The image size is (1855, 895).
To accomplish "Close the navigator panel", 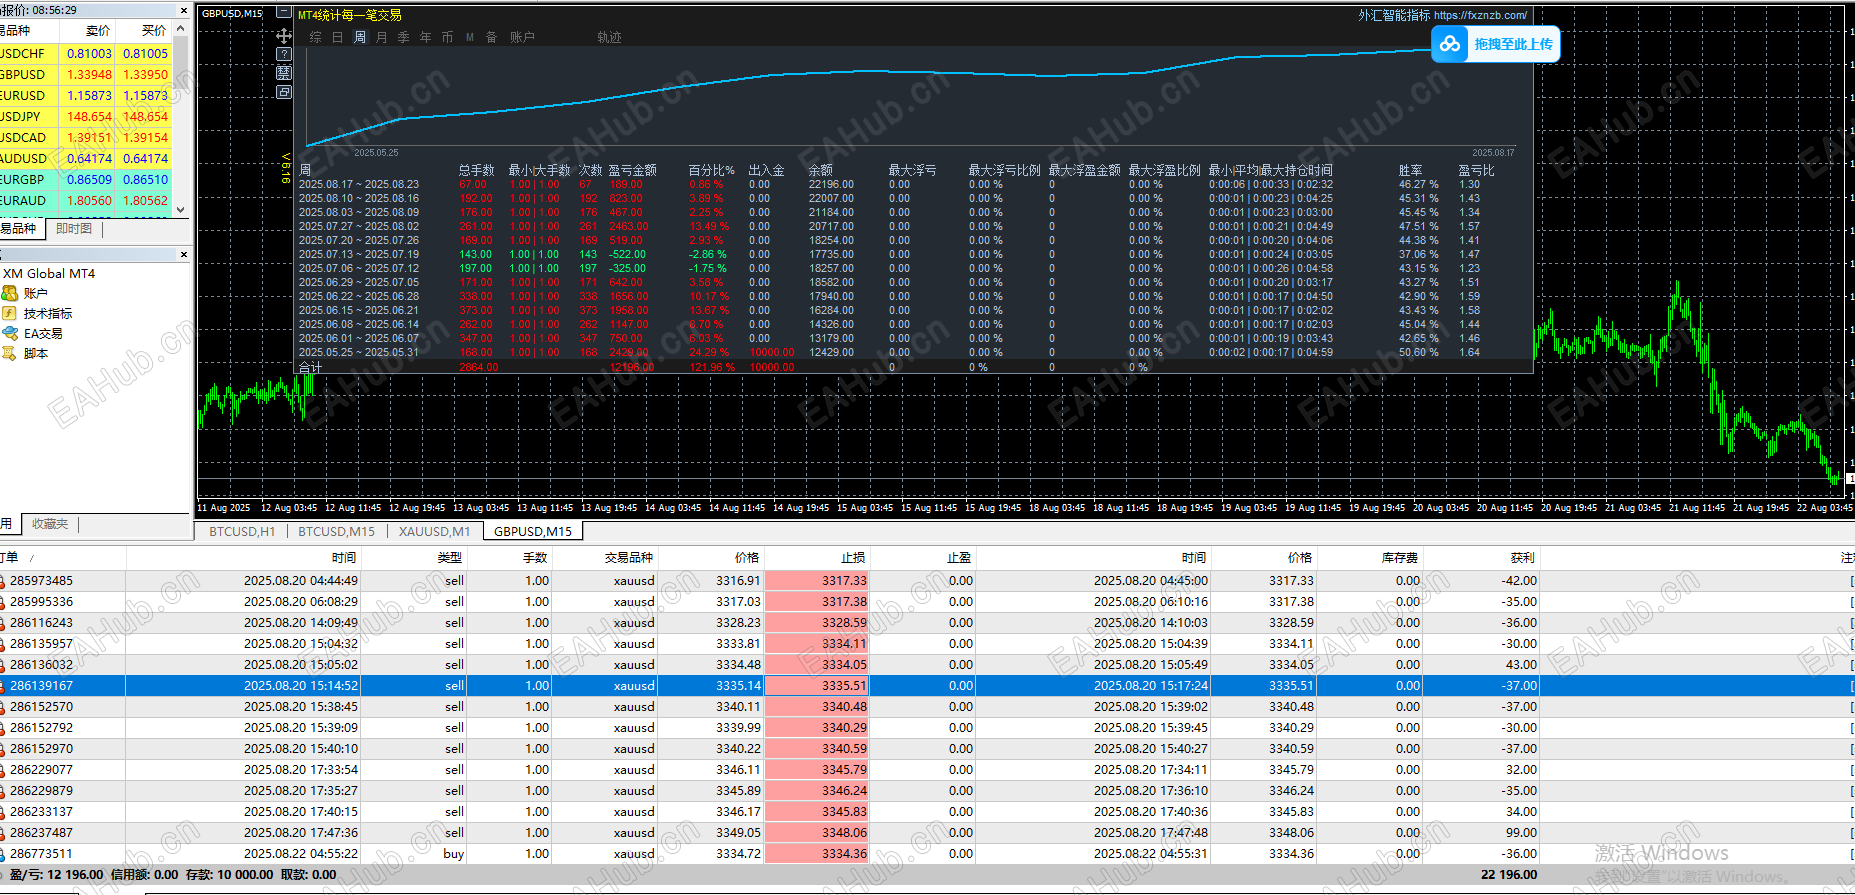I will click(183, 255).
